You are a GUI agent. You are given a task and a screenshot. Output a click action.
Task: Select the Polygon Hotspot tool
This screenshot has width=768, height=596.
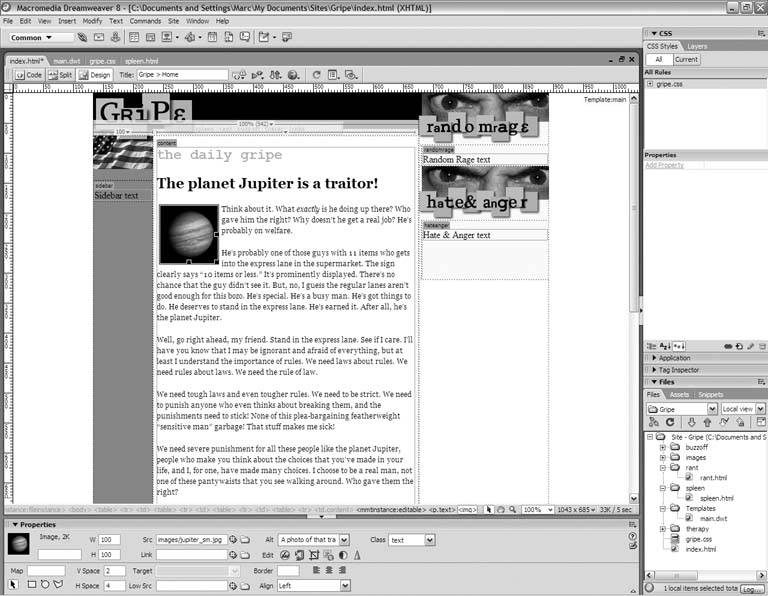coord(58,585)
